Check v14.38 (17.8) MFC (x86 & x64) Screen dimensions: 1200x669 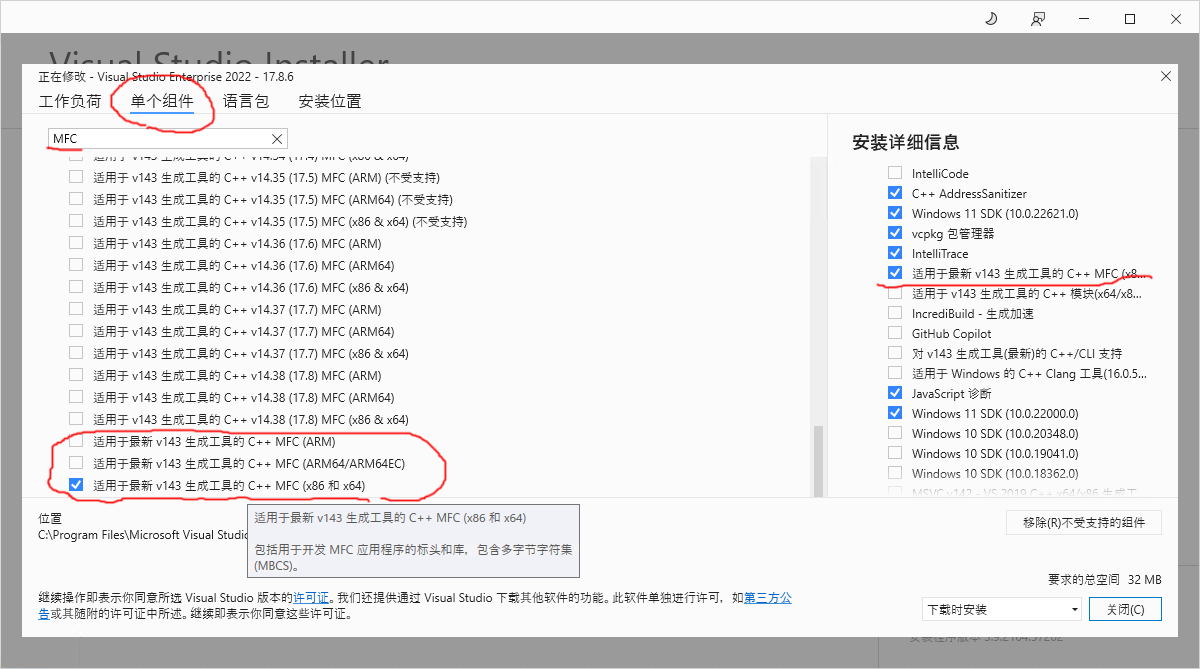pos(76,420)
